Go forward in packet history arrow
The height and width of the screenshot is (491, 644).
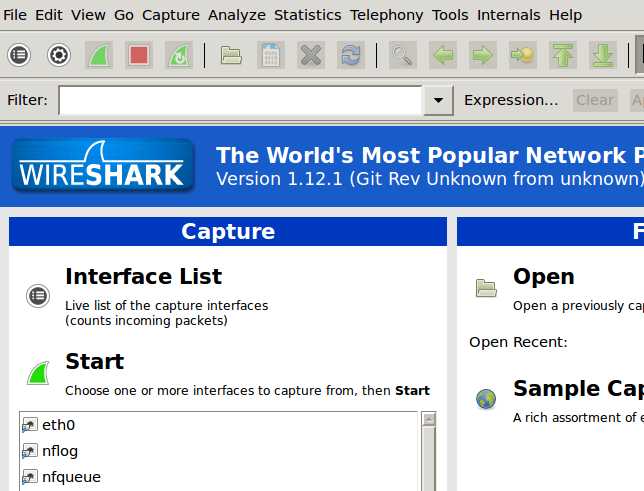tap(483, 55)
